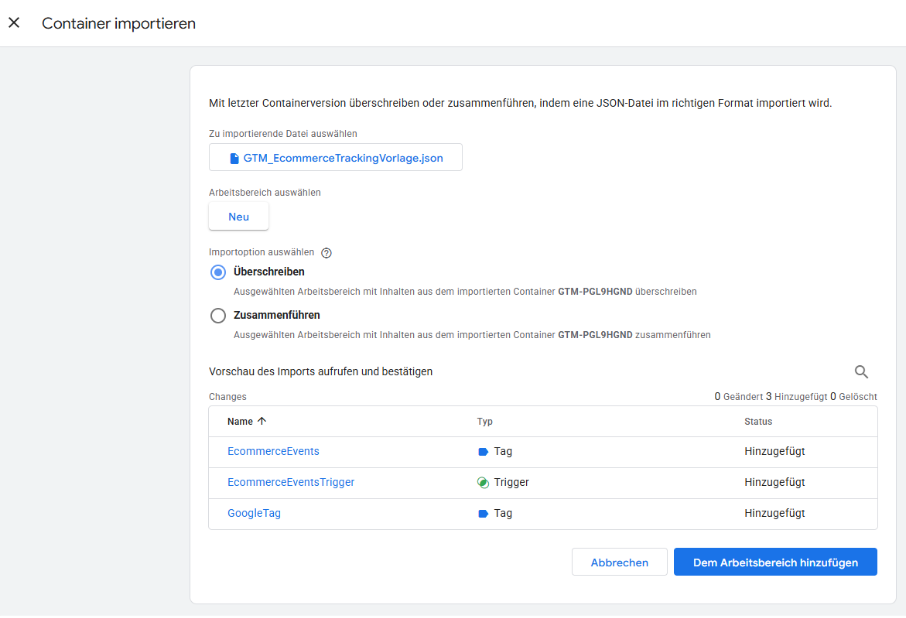Image resolution: width=906 pixels, height=618 pixels.
Task: Click Dem Arbeitsbereich hinzufügen button
Action: (775, 562)
